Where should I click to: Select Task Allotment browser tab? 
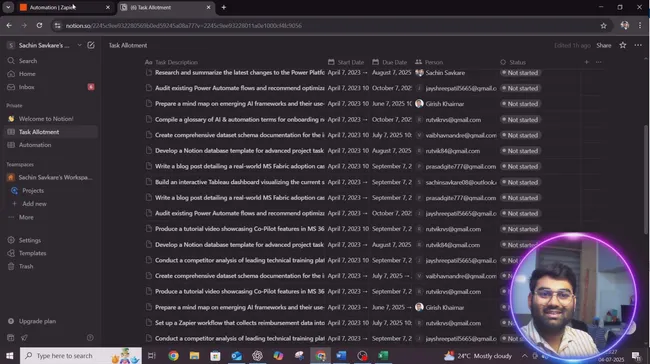(x=166, y=7)
